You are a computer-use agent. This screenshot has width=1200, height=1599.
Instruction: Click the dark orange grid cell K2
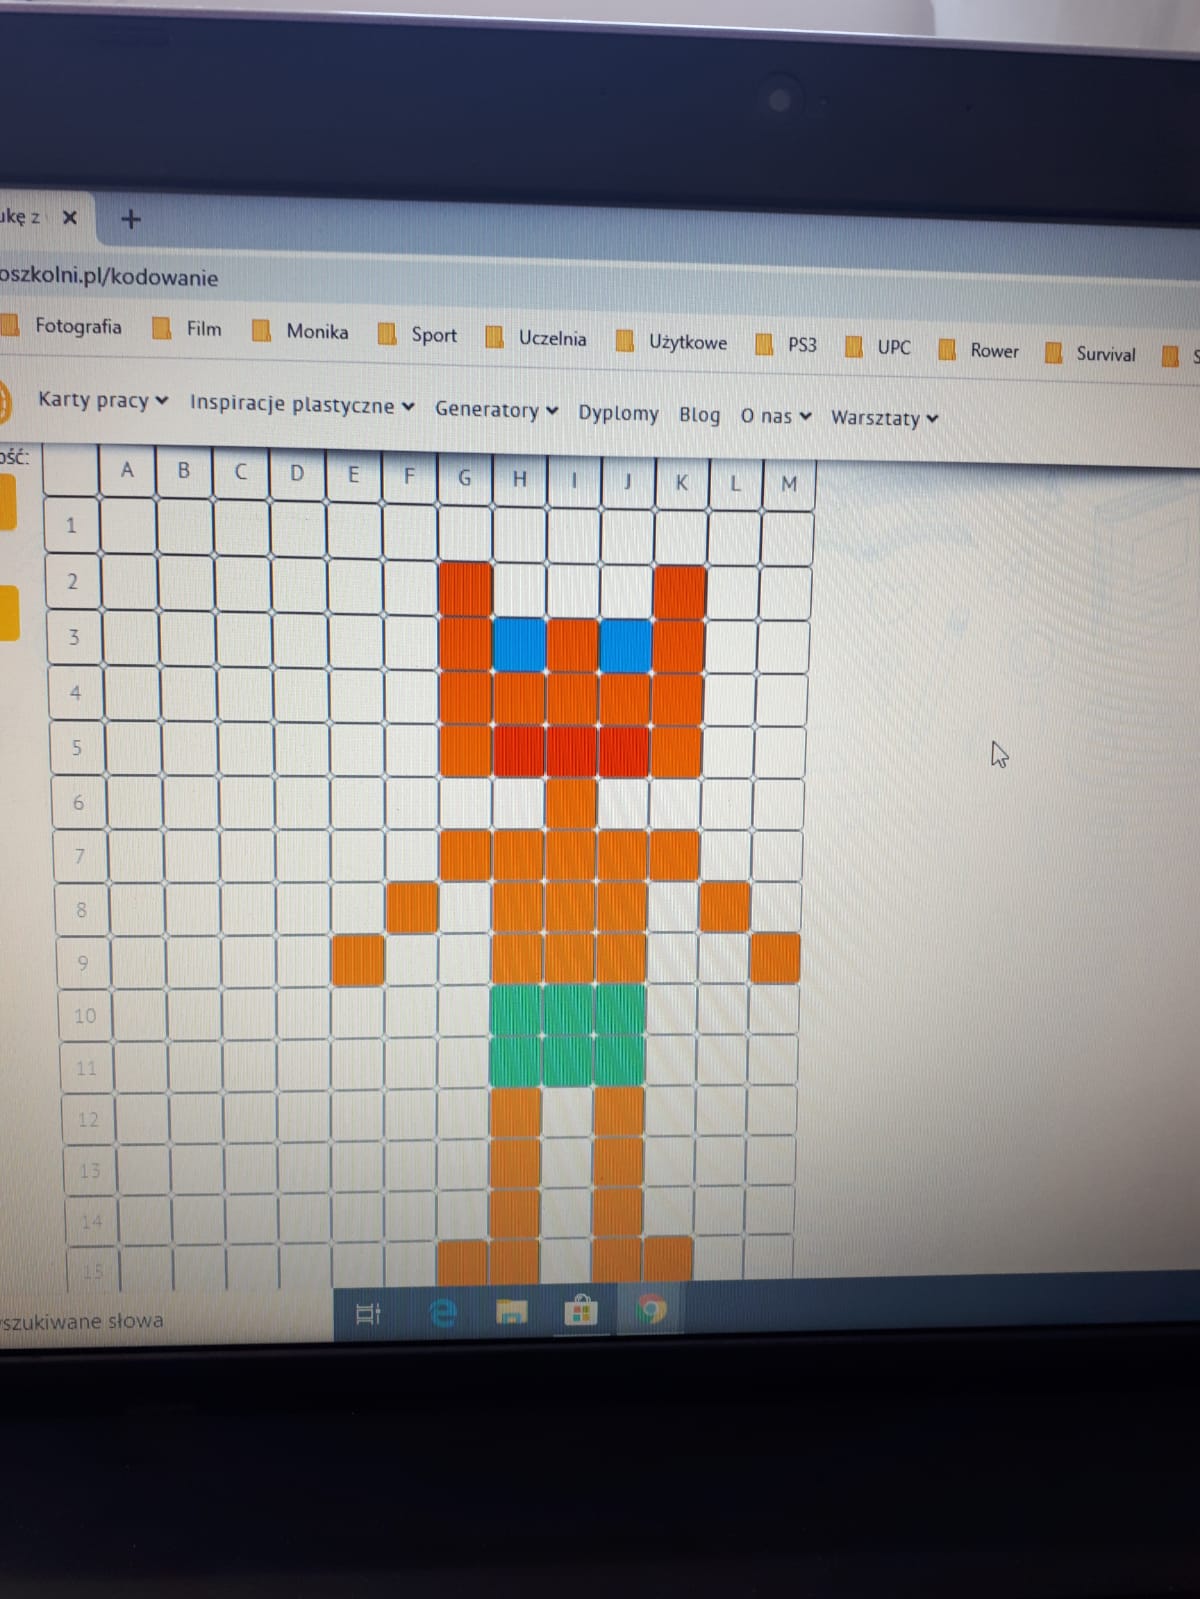(x=680, y=591)
